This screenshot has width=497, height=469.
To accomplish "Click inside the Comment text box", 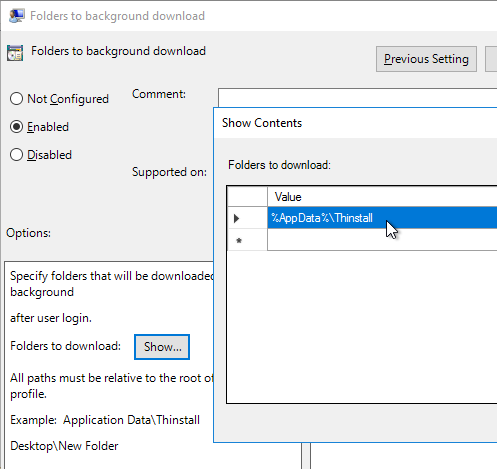I will tap(357, 98).
